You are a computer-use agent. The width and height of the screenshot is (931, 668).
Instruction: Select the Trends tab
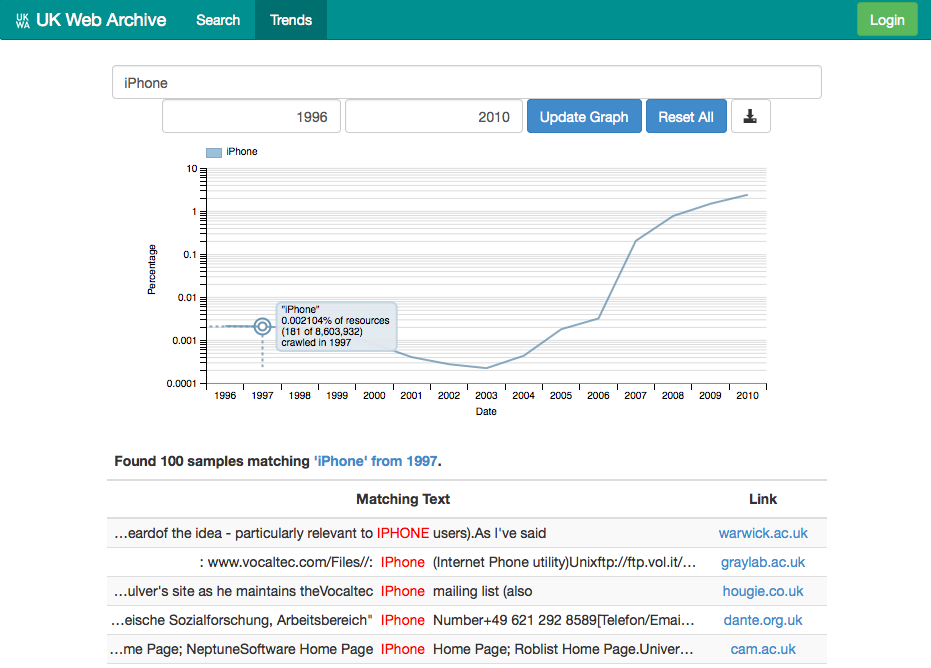click(291, 20)
